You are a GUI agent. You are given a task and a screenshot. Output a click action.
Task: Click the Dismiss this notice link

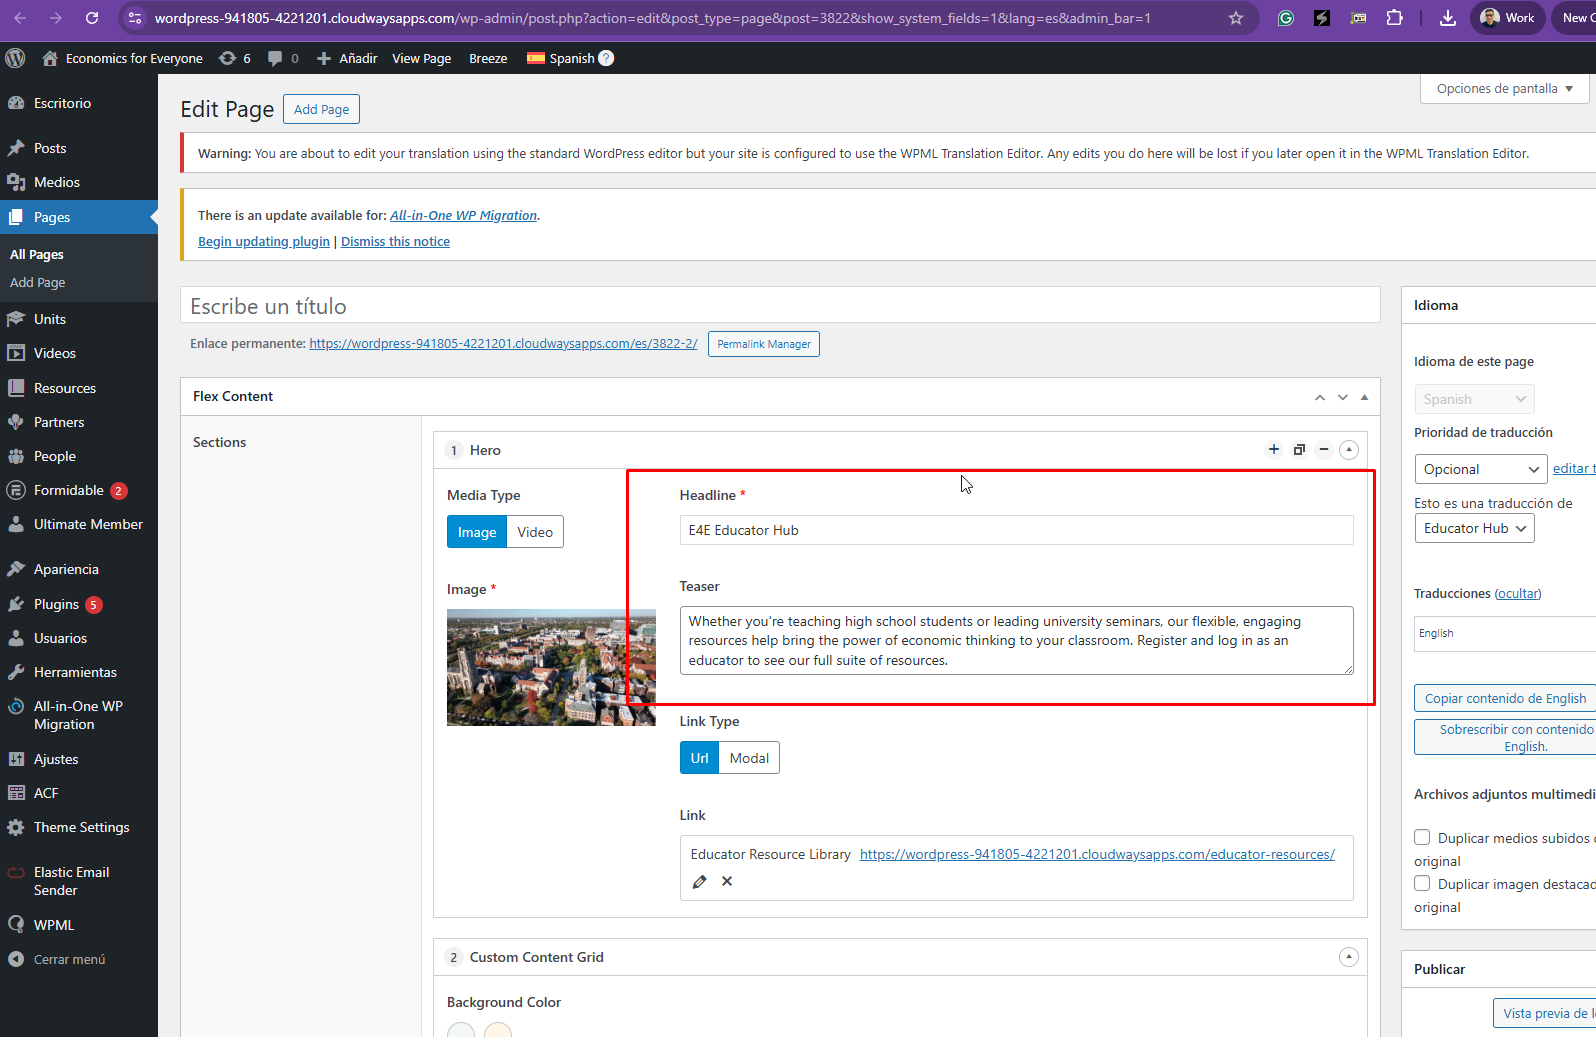[395, 242]
